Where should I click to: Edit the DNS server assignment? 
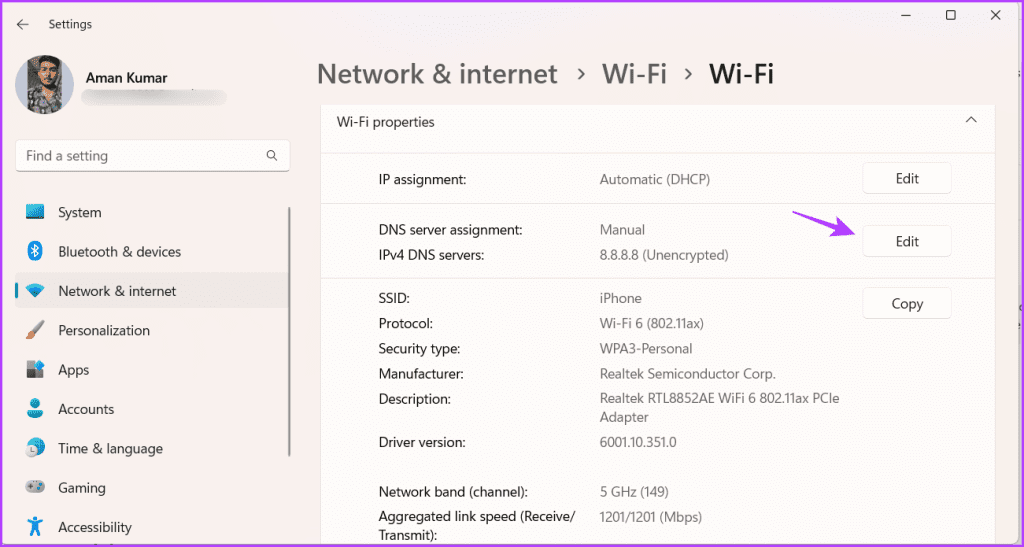[x=906, y=241]
